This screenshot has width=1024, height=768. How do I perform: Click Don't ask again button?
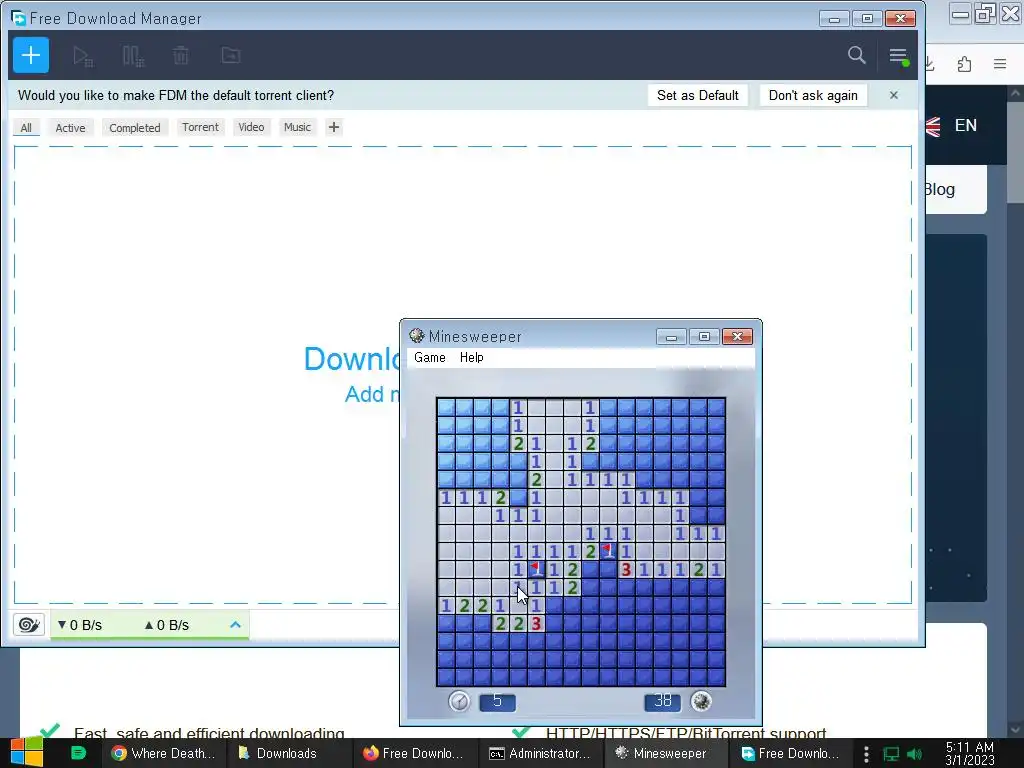point(813,95)
